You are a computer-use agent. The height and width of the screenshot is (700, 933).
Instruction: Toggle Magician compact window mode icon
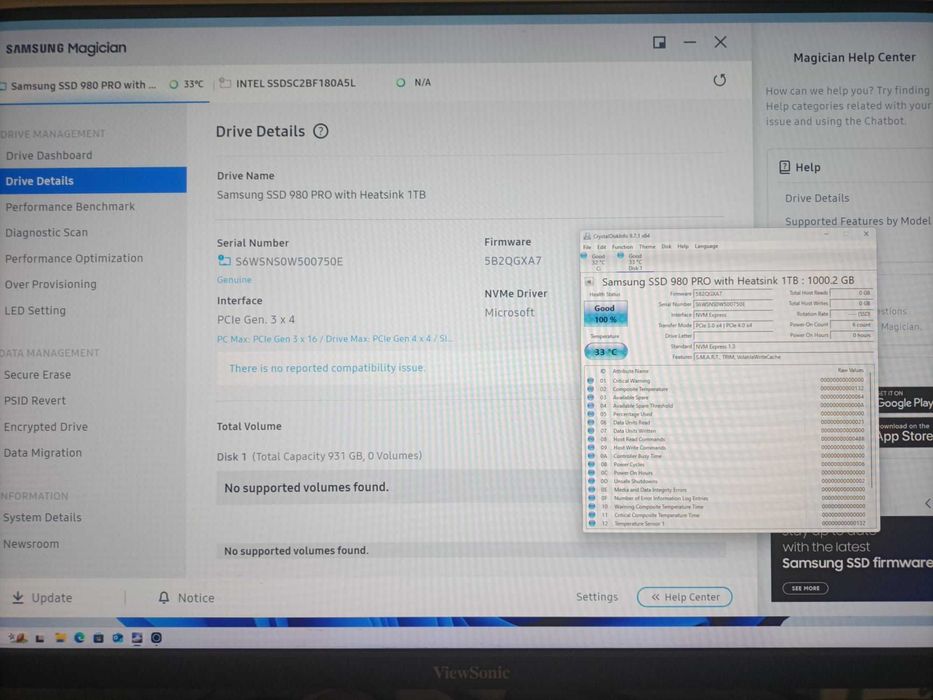click(659, 42)
